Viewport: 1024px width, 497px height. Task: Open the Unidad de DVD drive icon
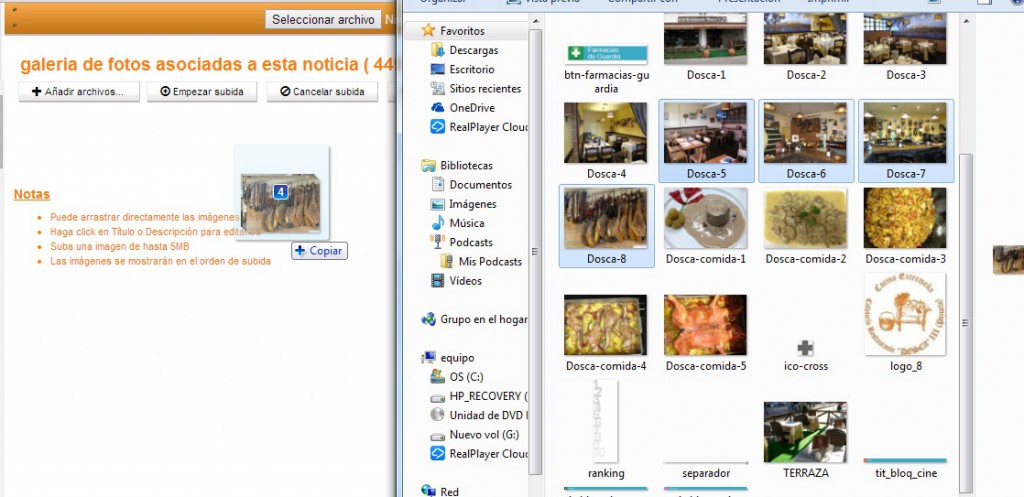click(x=438, y=415)
